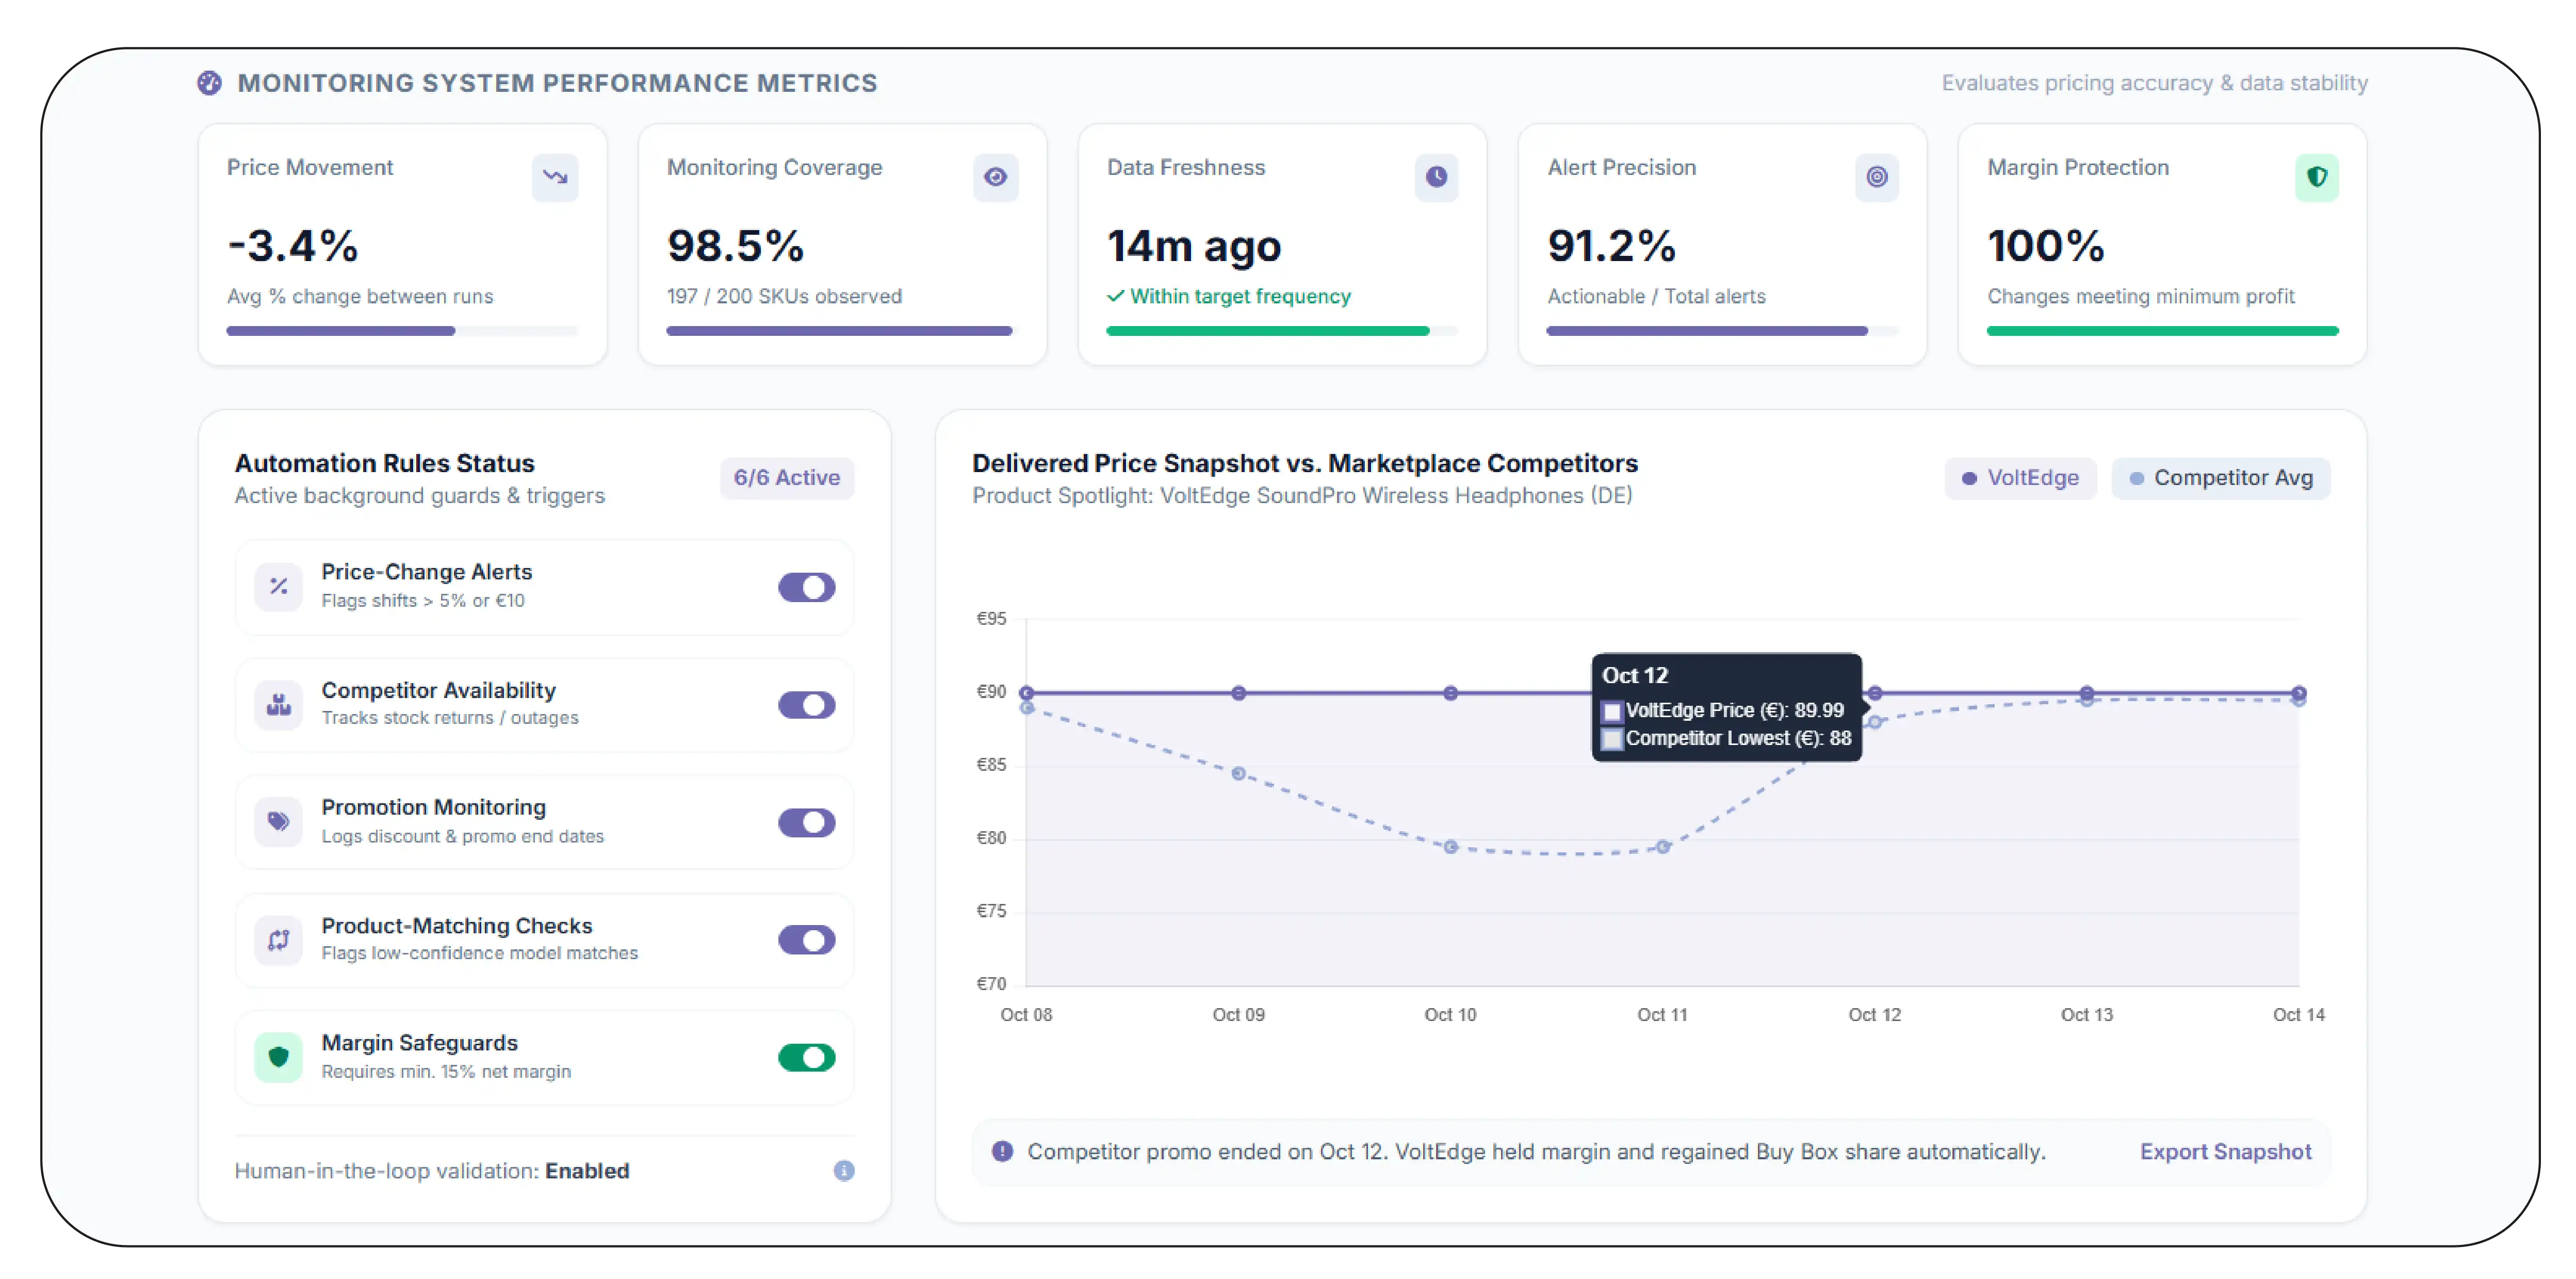This screenshot has width=2576, height=1279.
Task: Click the Price Movement progress bar
Action: [402, 331]
